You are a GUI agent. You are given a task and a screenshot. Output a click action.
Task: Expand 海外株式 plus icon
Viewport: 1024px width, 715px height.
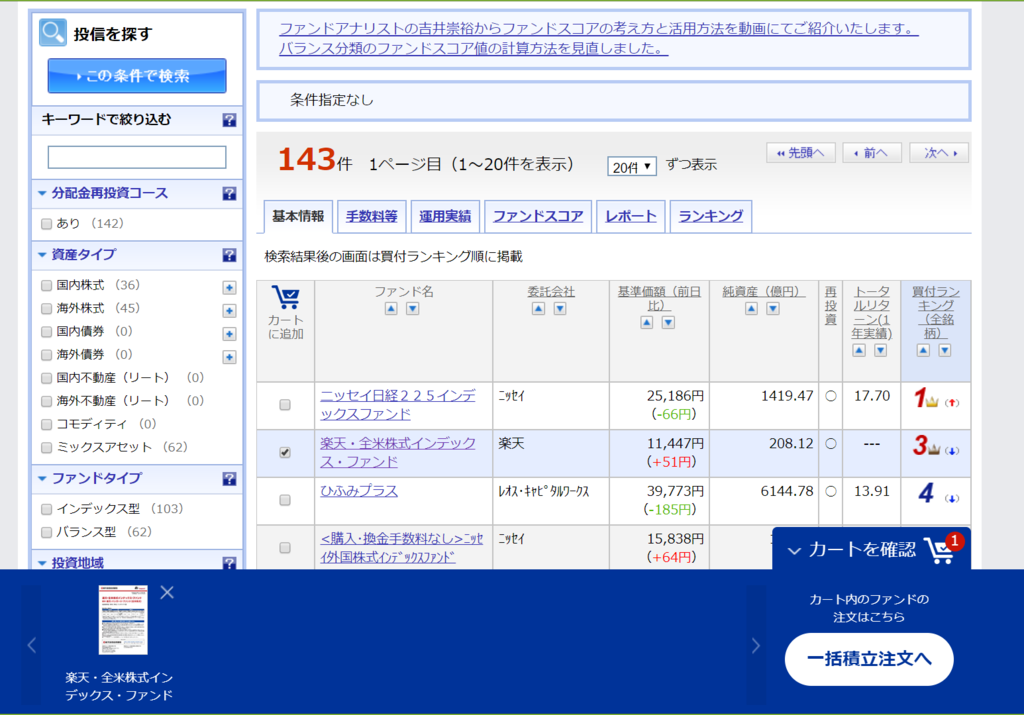click(x=229, y=311)
